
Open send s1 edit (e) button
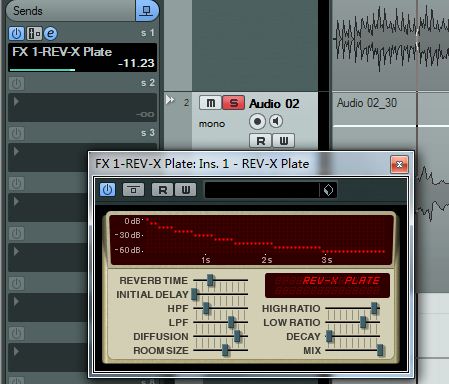(x=50, y=33)
